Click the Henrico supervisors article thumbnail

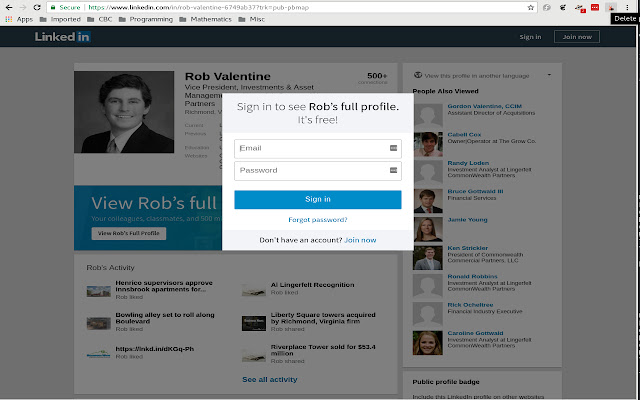[x=98, y=291]
